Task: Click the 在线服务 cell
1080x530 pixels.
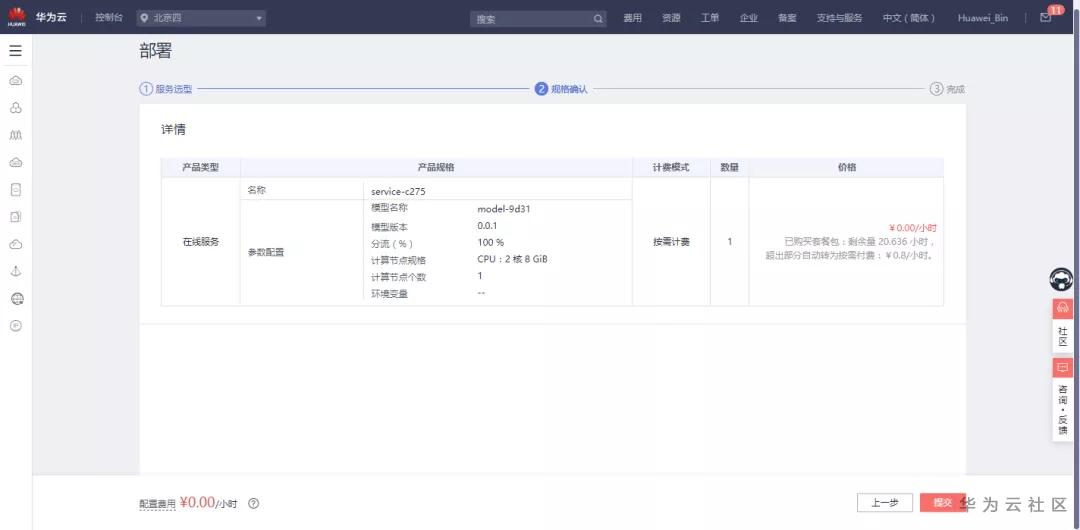Action: [200, 242]
